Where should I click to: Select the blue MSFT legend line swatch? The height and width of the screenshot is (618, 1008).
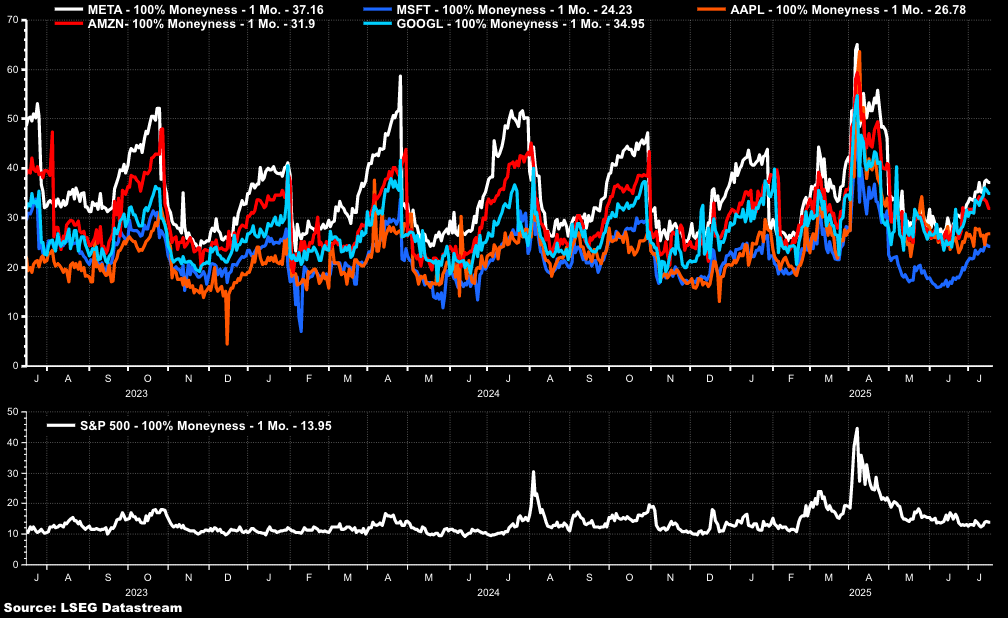[378, 10]
